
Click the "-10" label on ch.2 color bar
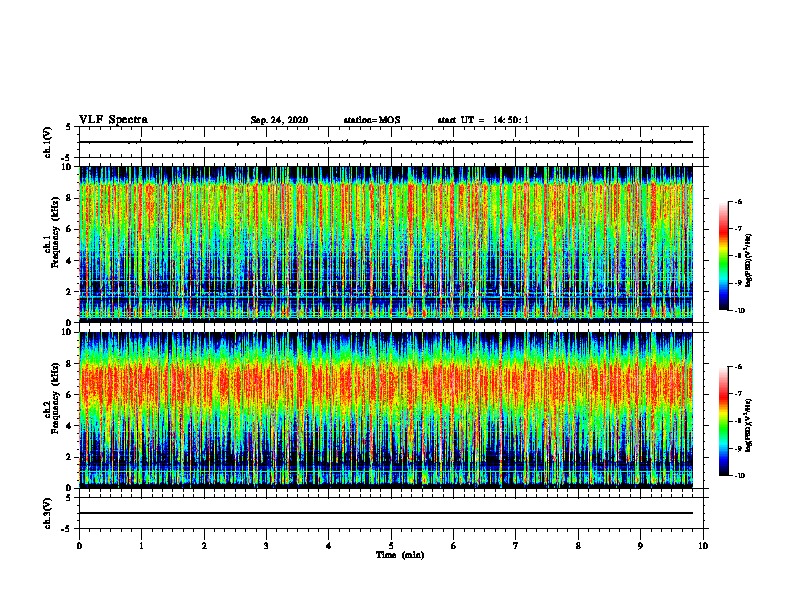pyautogui.click(x=739, y=476)
